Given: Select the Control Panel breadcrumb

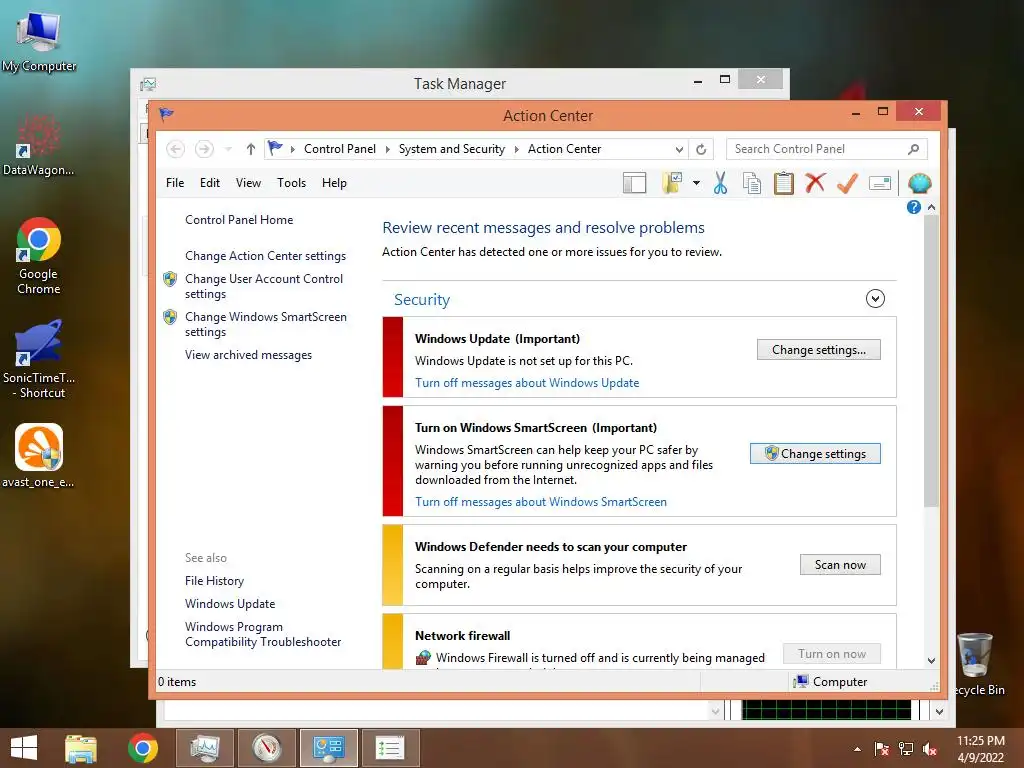Looking at the screenshot, I should point(340,149).
